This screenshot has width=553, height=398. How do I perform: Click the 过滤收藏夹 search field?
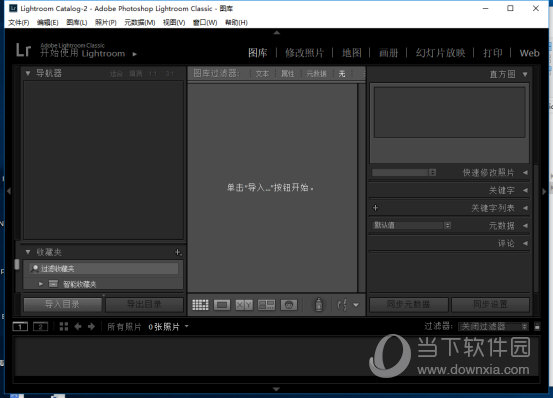104,269
